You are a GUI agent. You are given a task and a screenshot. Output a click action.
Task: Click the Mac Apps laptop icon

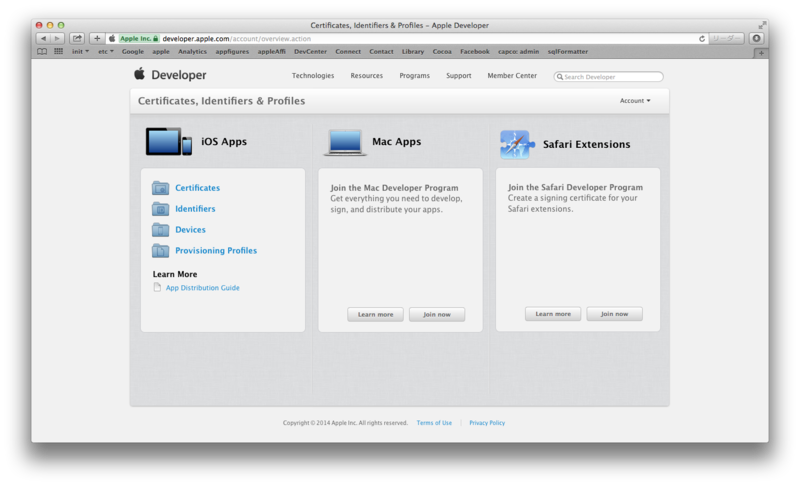pyautogui.click(x=345, y=142)
